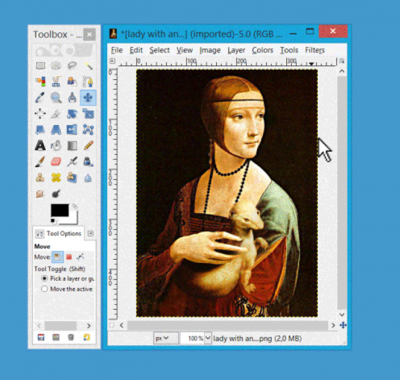This screenshot has height=380, width=400.
Task: Activate the Paintbrush tool
Action: click(40, 162)
